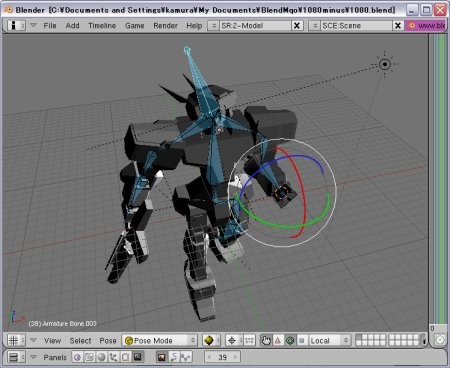
Task: Toggle the lock layers to scene button
Action: tap(424, 340)
